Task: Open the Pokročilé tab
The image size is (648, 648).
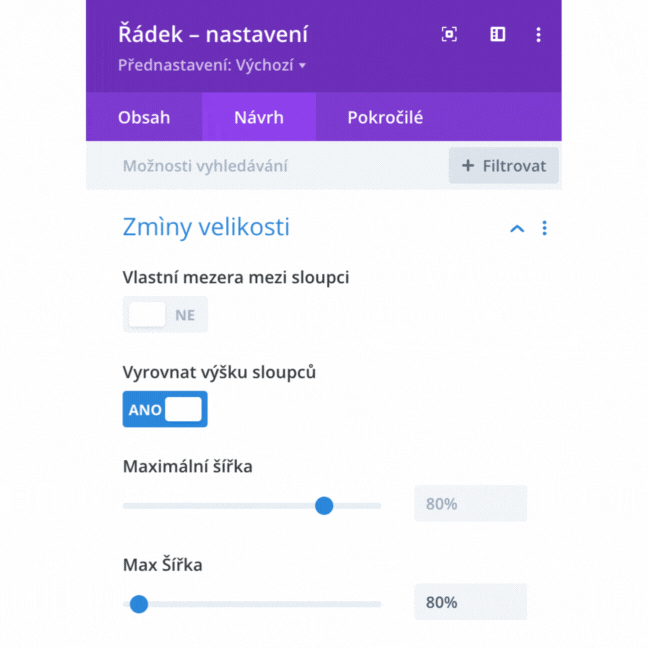Action: 385,117
